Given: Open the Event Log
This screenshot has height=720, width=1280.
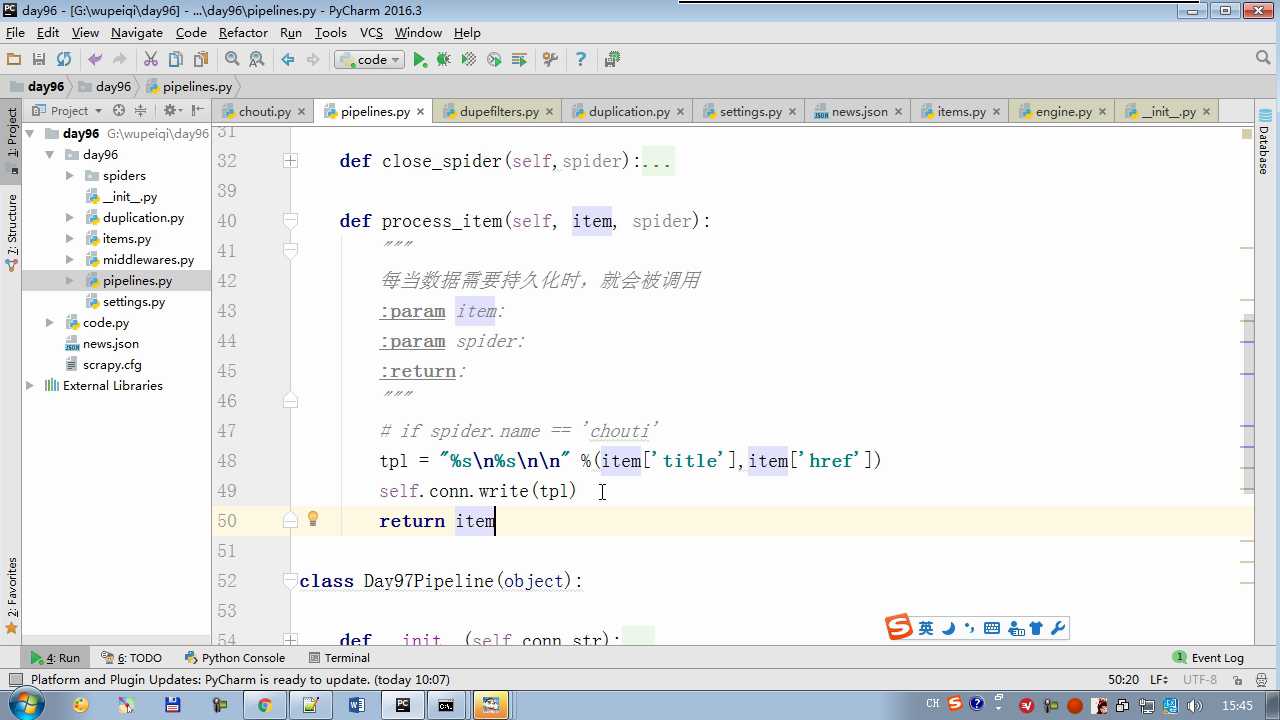Looking at the screenshot, I should (1209, 658).
